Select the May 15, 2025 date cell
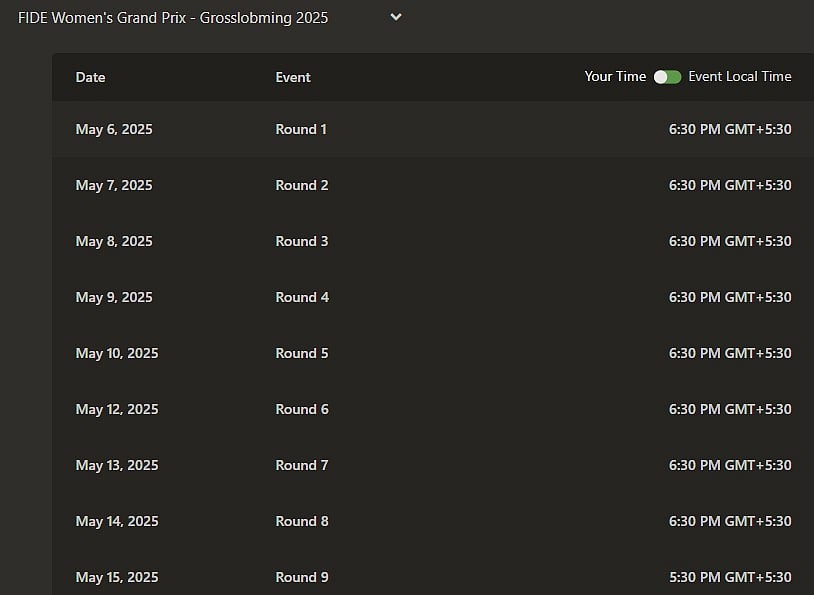 pos(117,578)
